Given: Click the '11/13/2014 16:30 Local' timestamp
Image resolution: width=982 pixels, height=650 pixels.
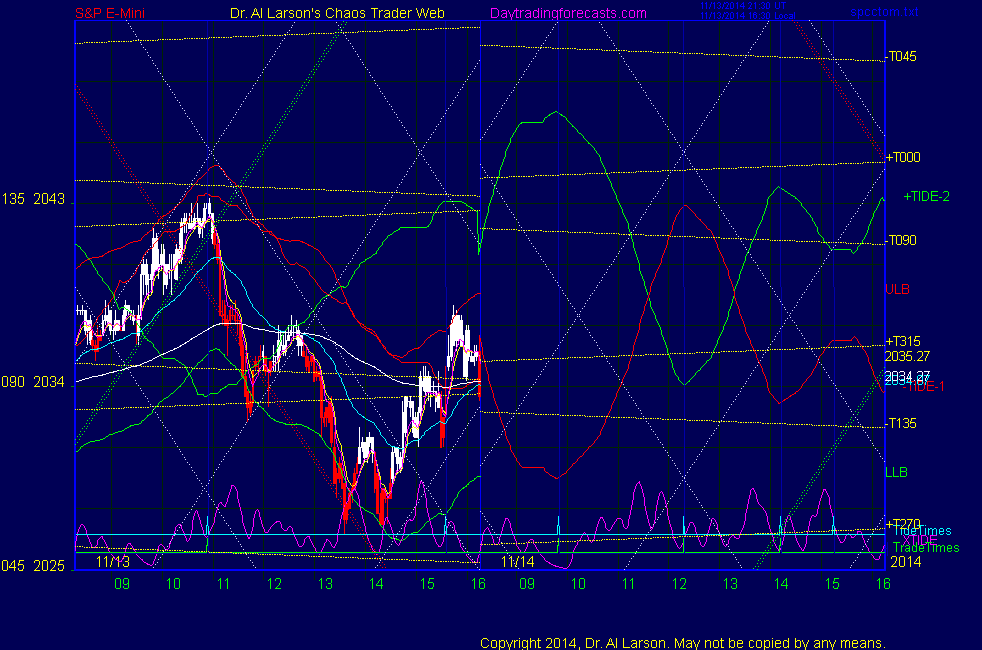Looking at the screenshot, I should click(748, 16).
